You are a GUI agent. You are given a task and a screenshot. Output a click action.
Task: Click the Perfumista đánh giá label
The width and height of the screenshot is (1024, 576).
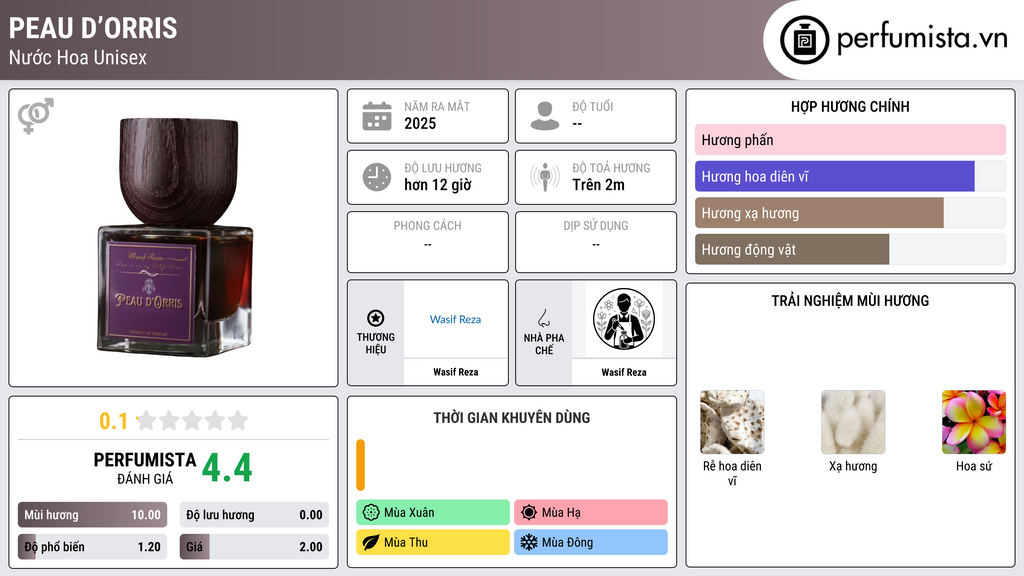coord(145,468)
